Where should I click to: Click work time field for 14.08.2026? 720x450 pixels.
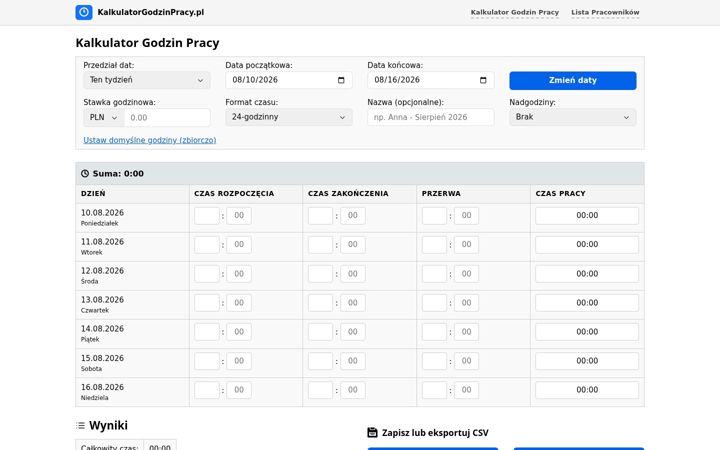pyautogui.click(x=587, y=332)
